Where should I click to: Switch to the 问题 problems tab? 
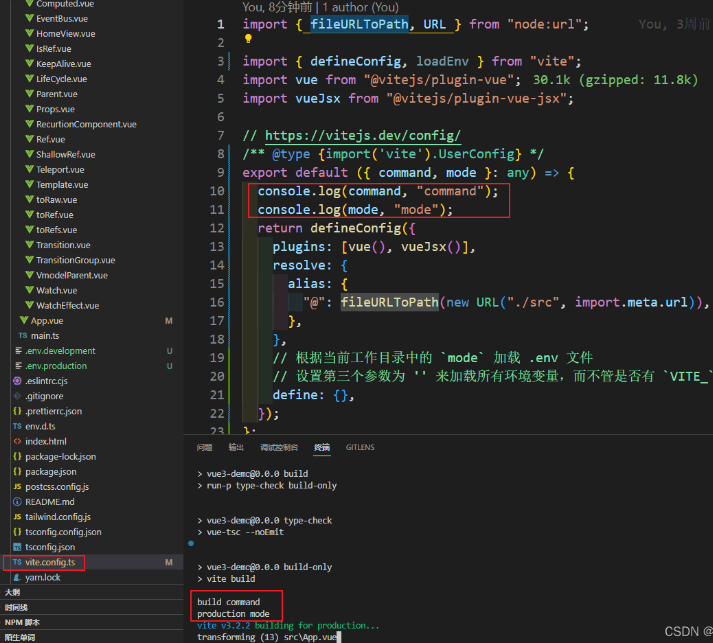205,447
